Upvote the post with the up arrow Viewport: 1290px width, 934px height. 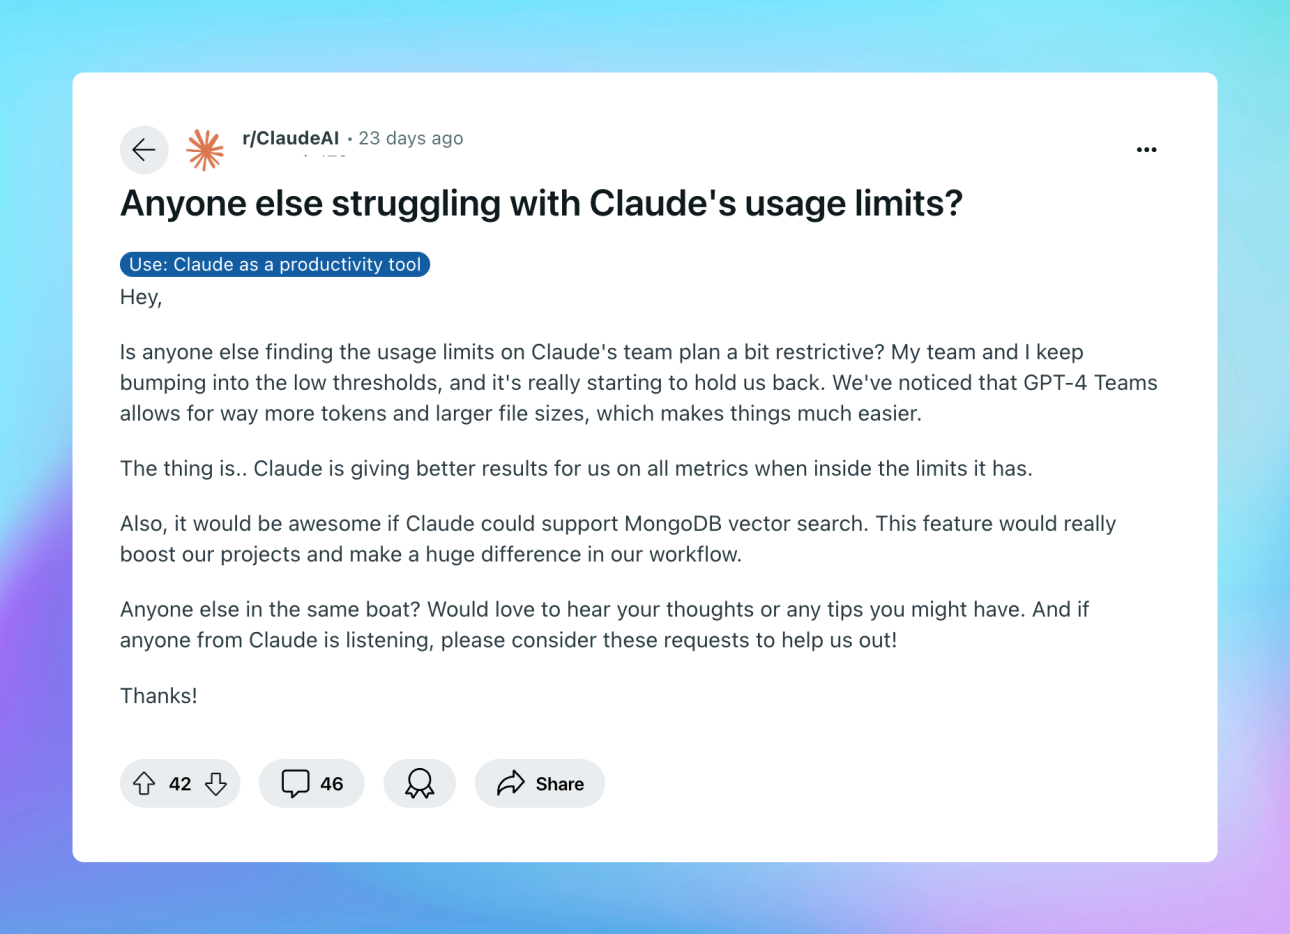[144, 784]
